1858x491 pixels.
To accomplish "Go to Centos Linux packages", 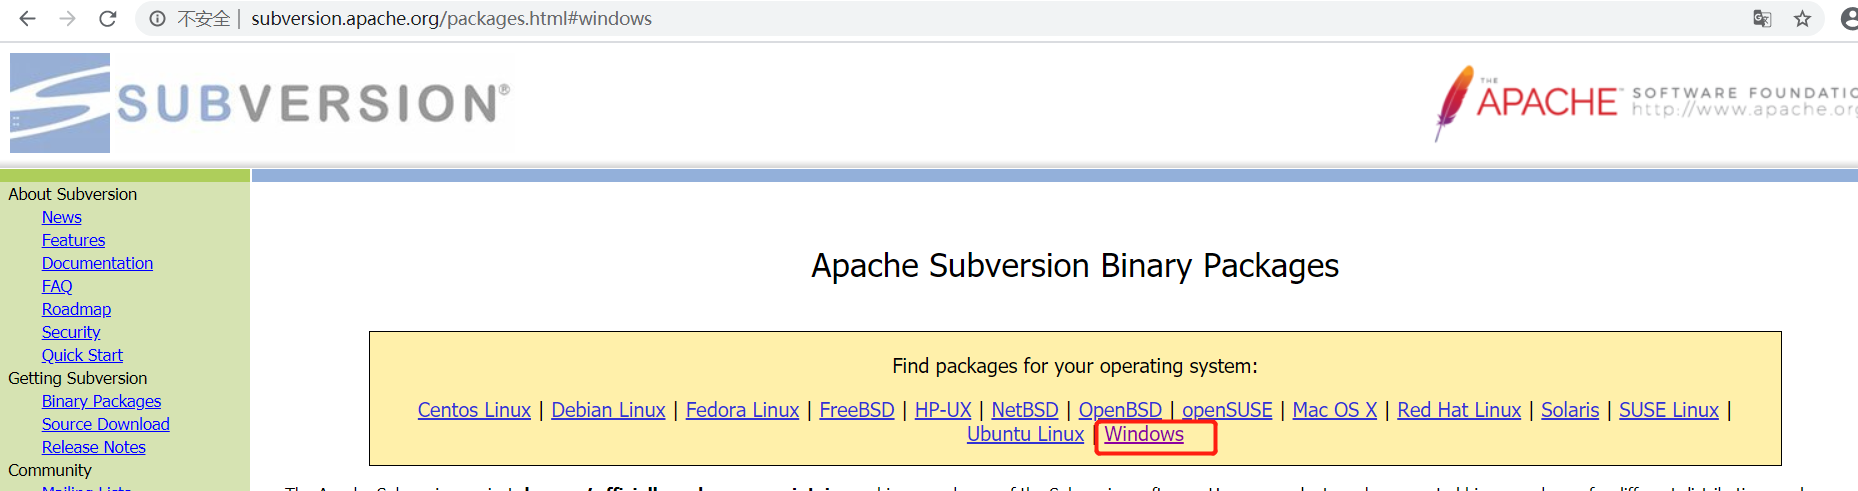I will coord(474,410).
